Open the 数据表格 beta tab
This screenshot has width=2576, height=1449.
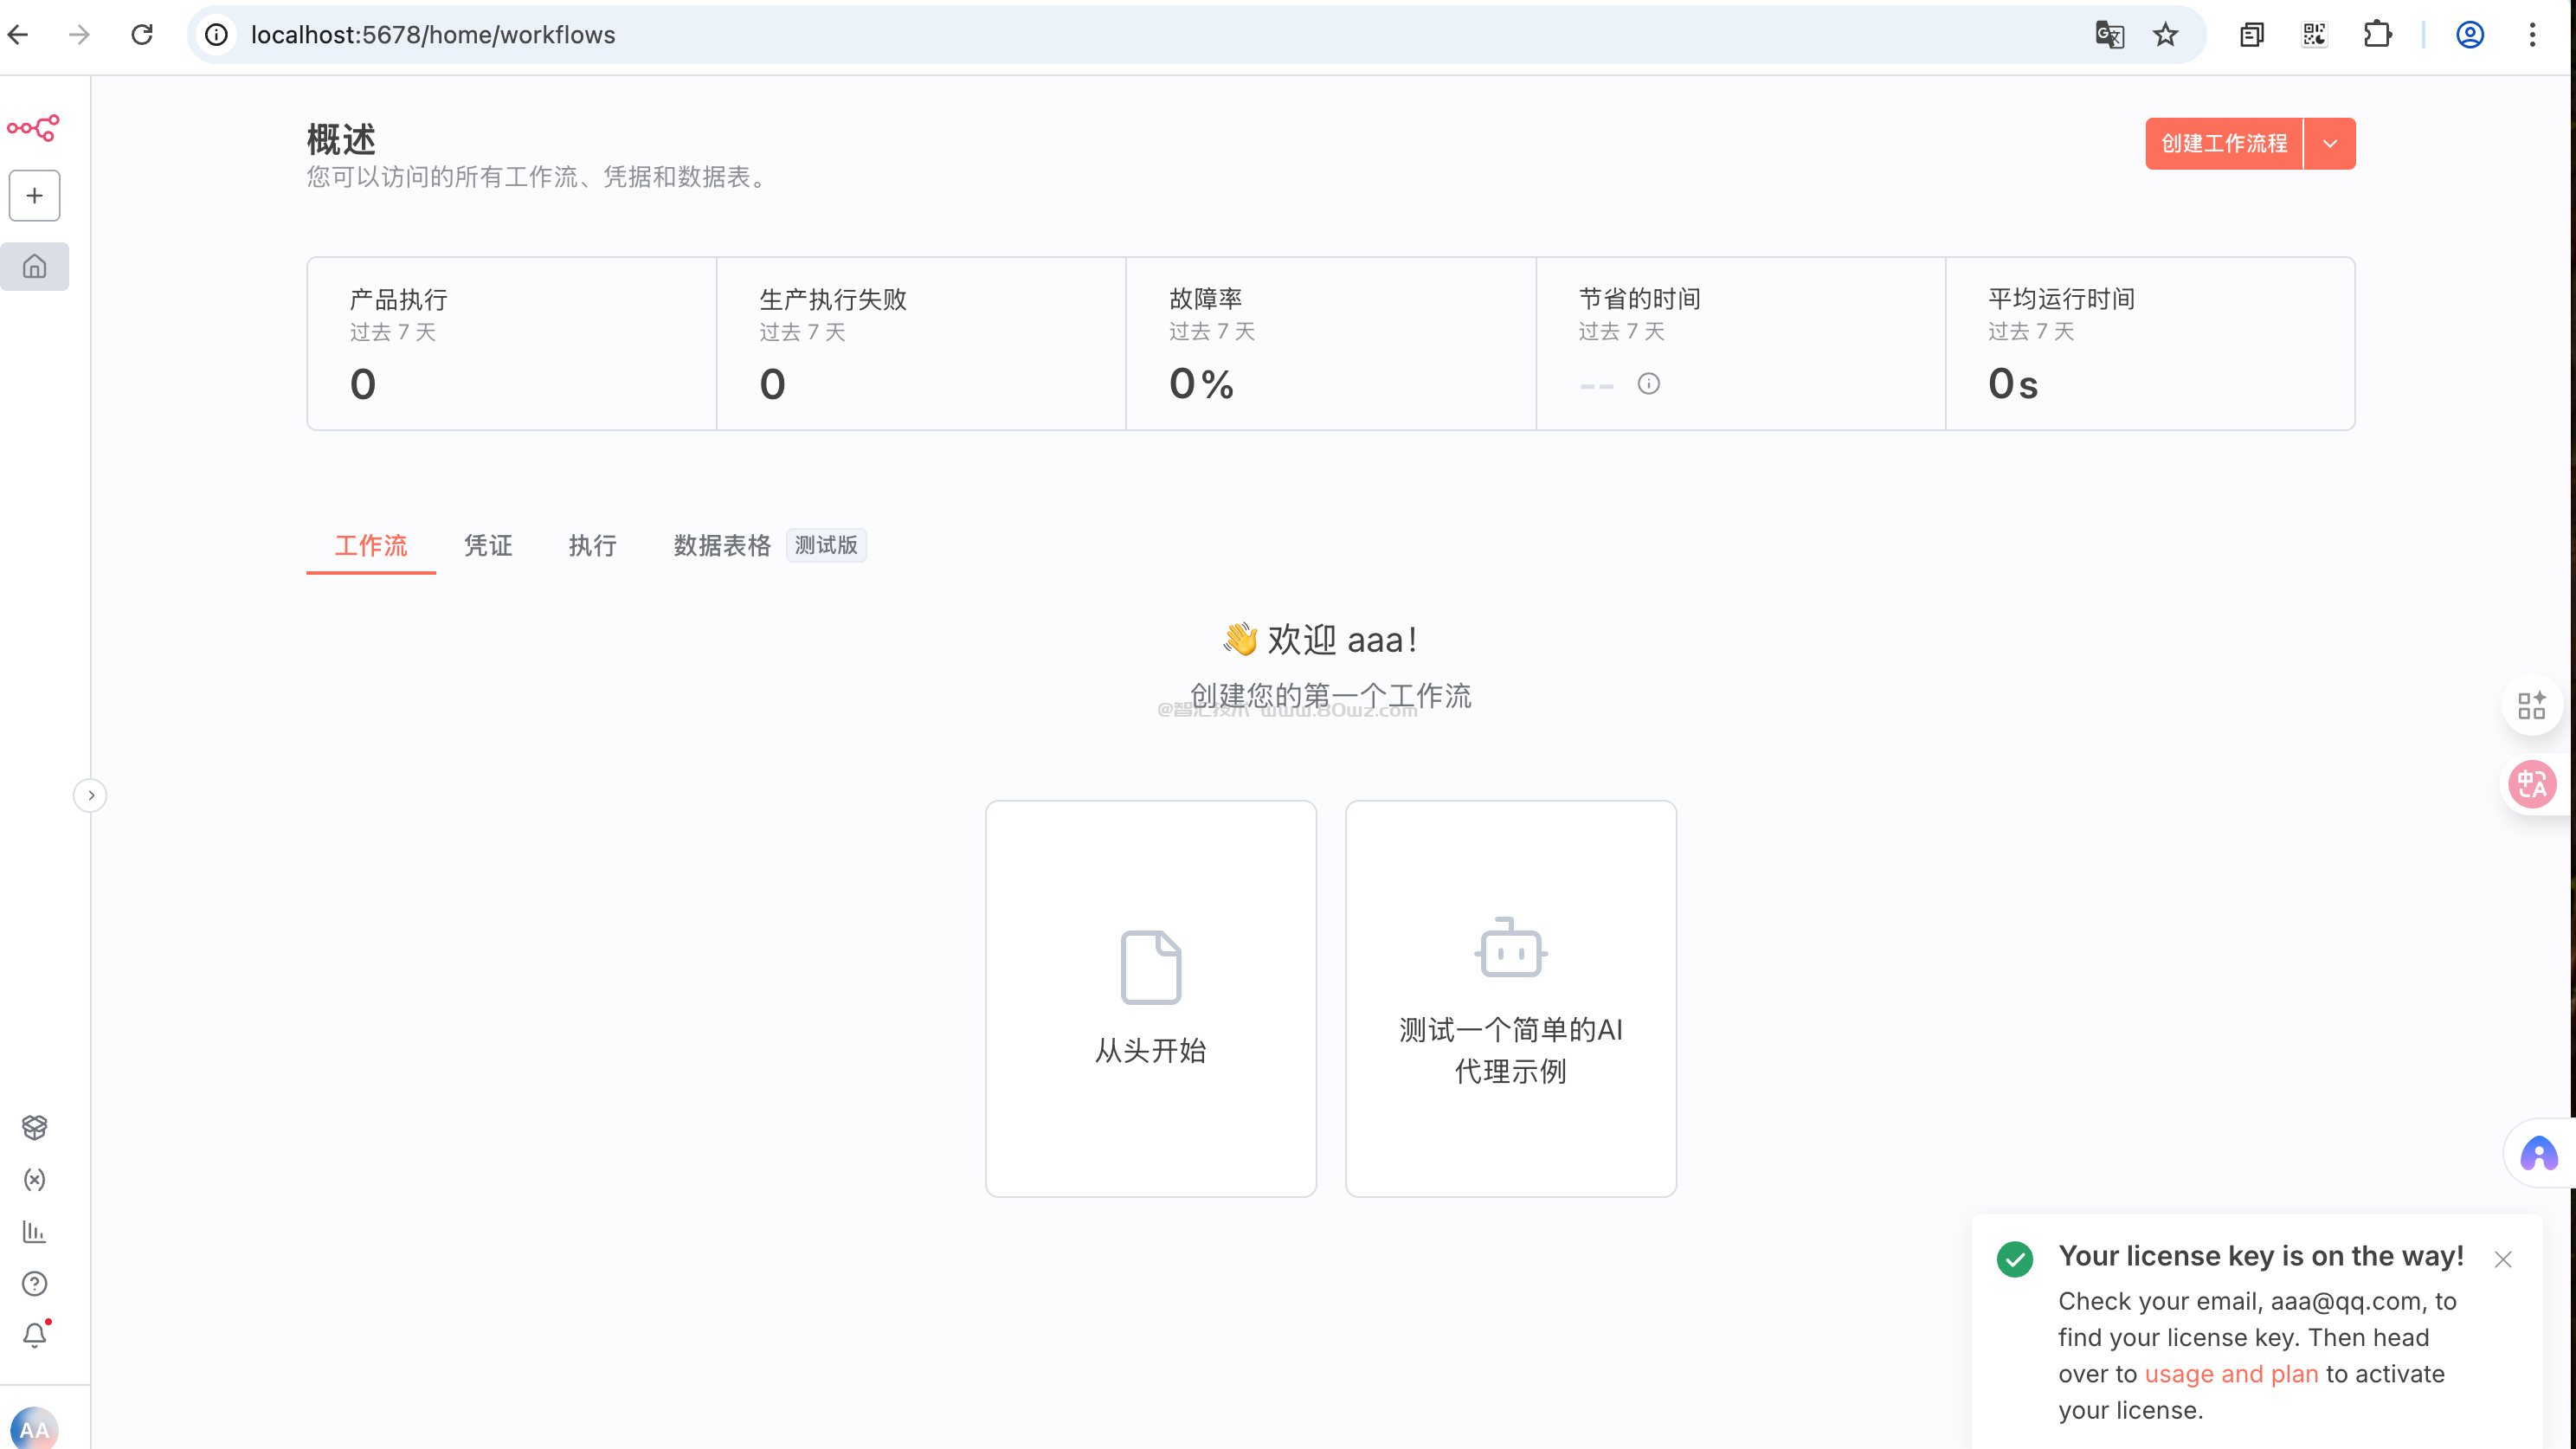click(x=722, y=546)
